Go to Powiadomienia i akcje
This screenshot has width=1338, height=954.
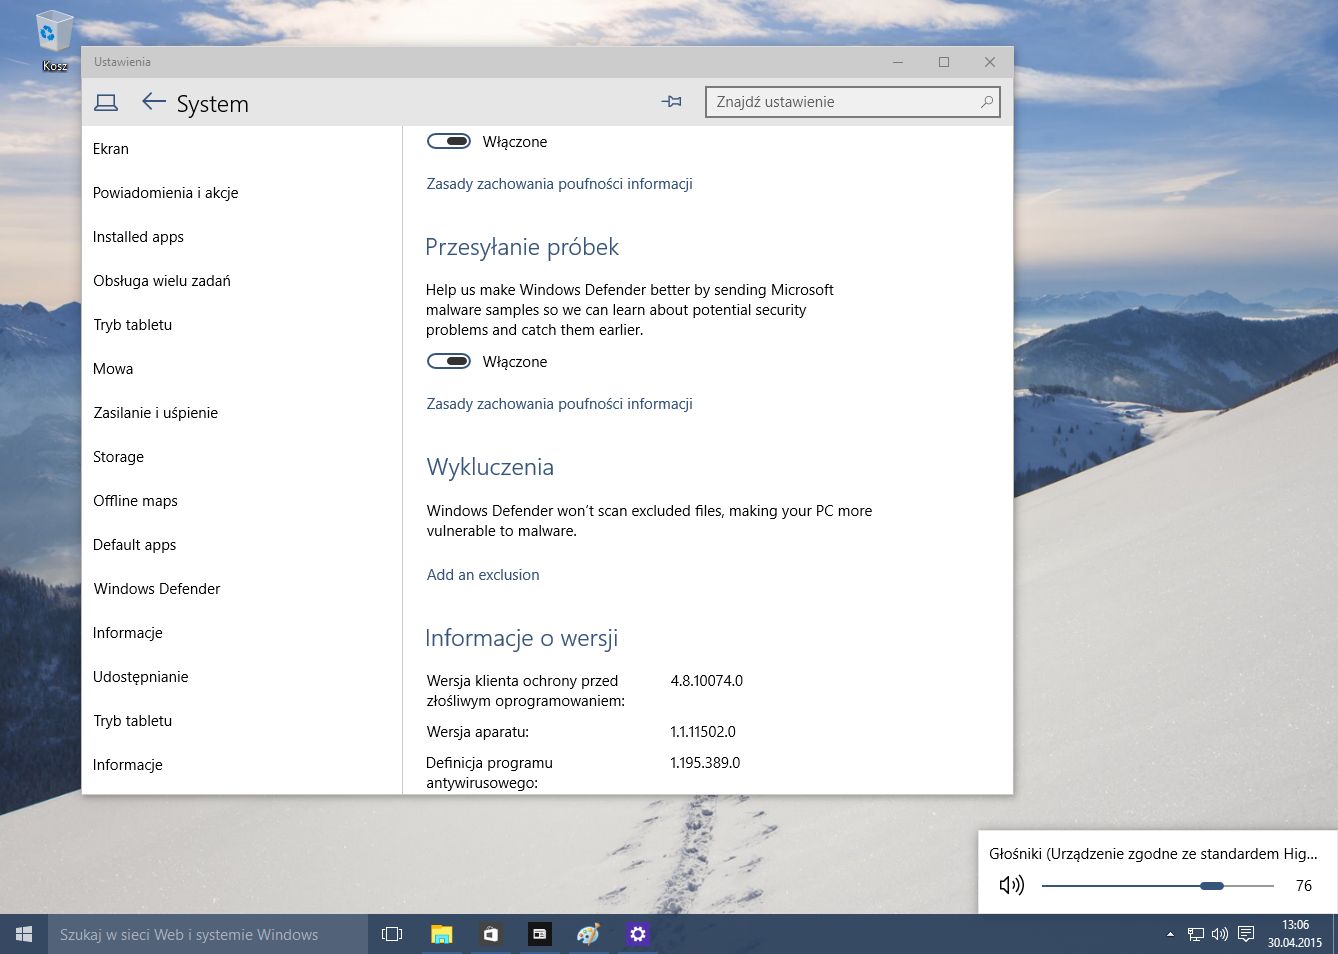click(x=166, y=192)
